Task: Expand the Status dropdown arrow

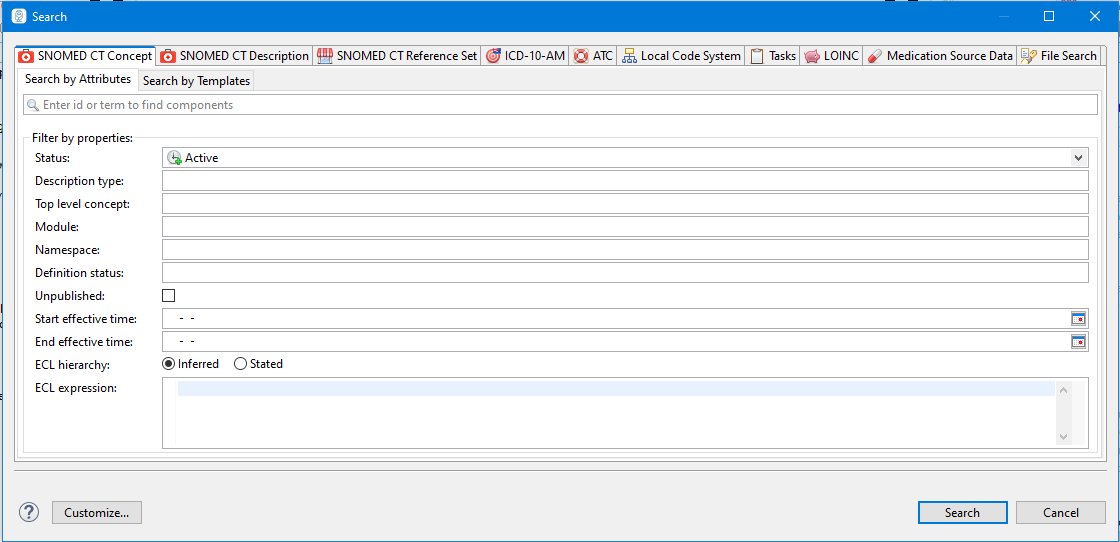Action: 1078,158
